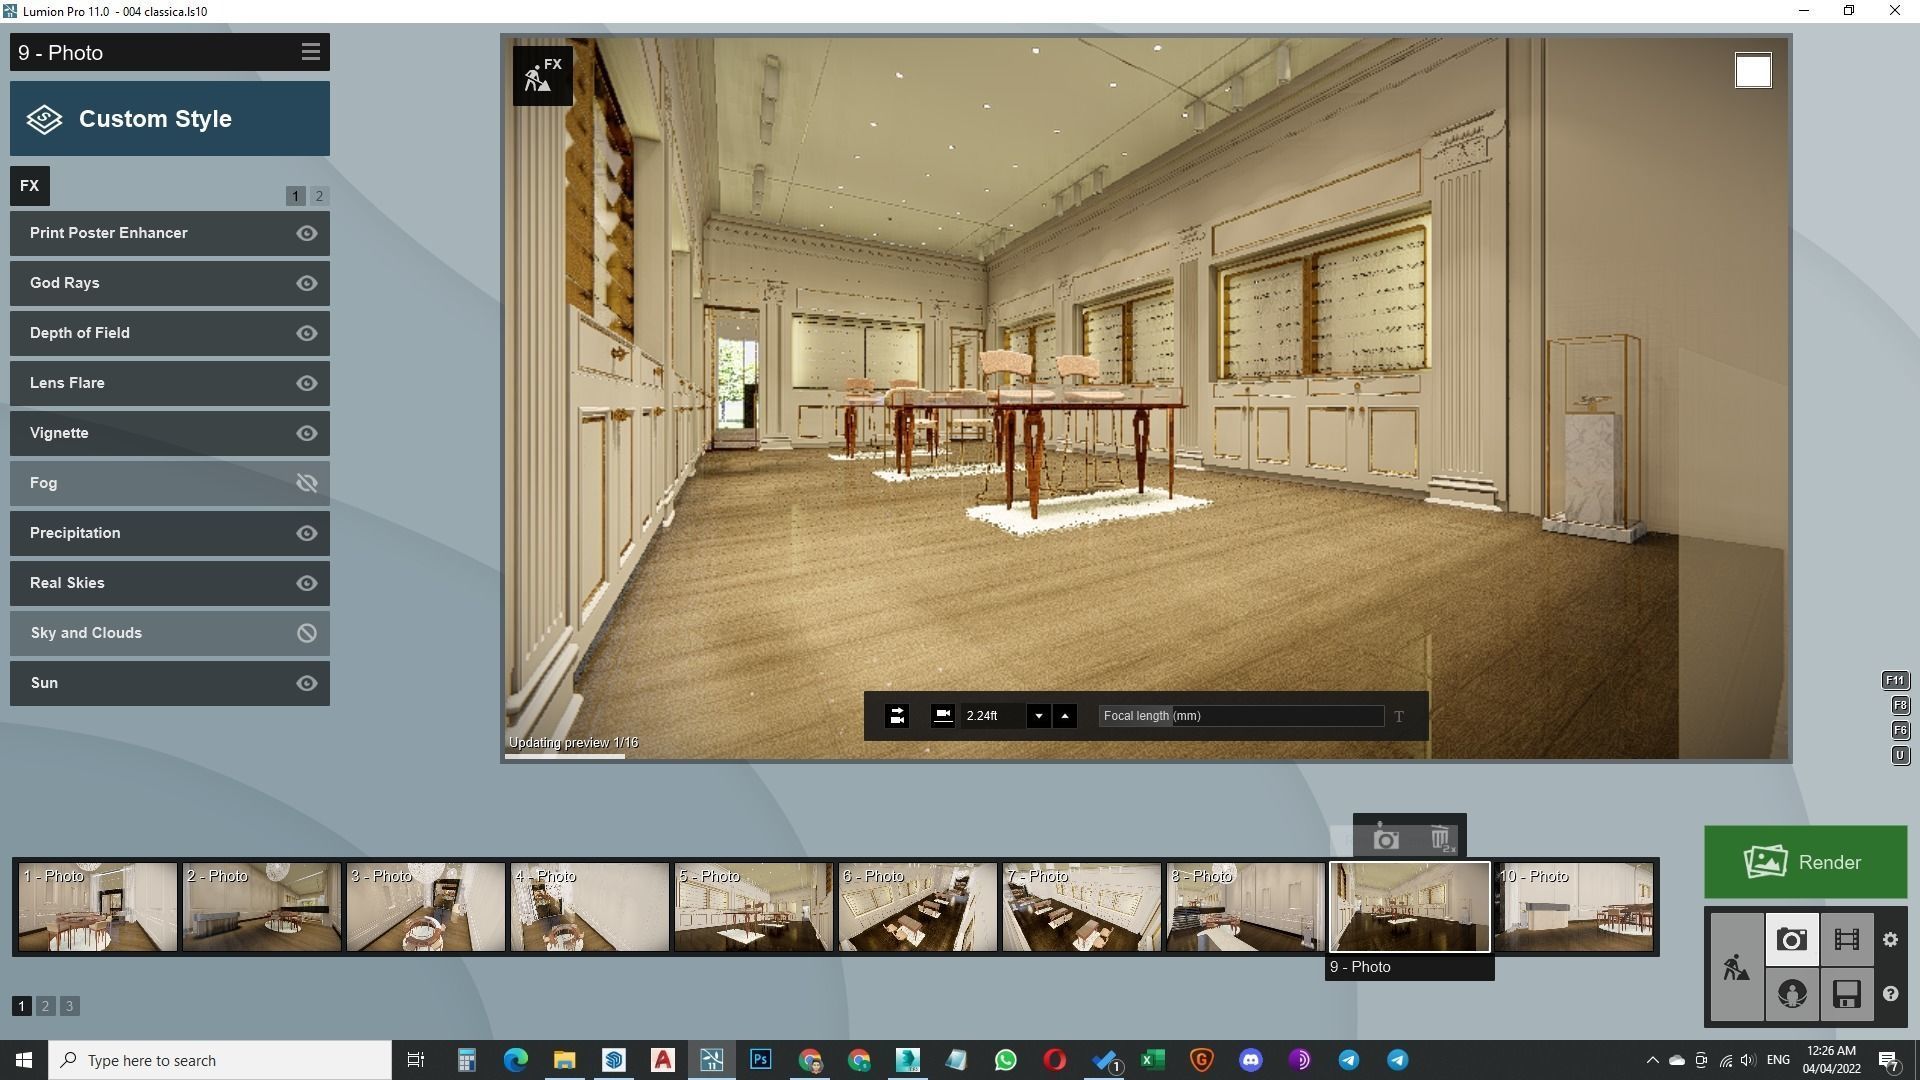Click the F6 shortcut key button

pyautogui.click(x=1900, y=731)
